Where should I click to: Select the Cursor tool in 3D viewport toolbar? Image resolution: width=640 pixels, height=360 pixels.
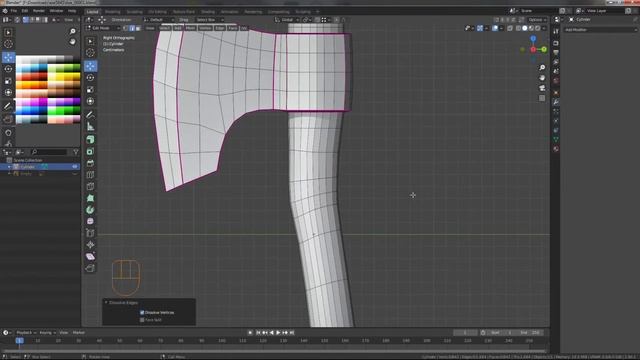(90, 53)
